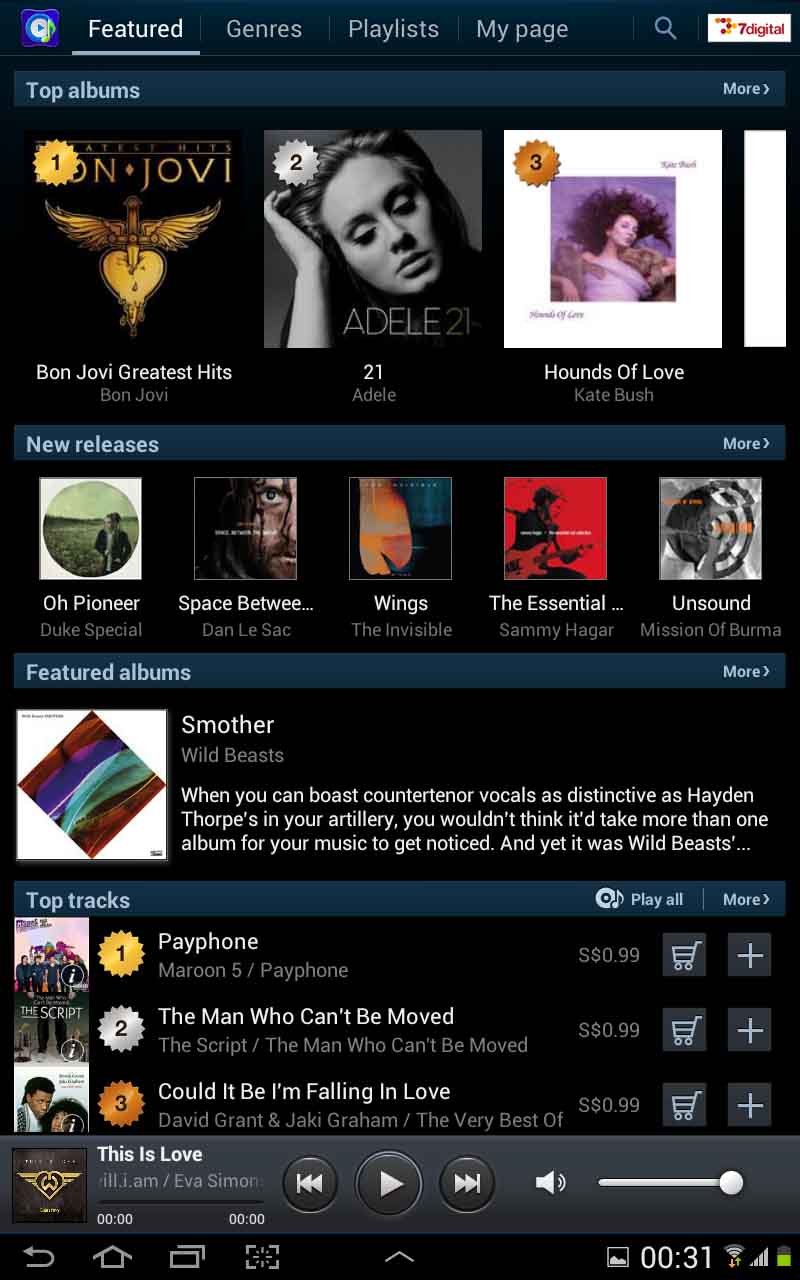Switch to the Genres tab

(264, 29)
